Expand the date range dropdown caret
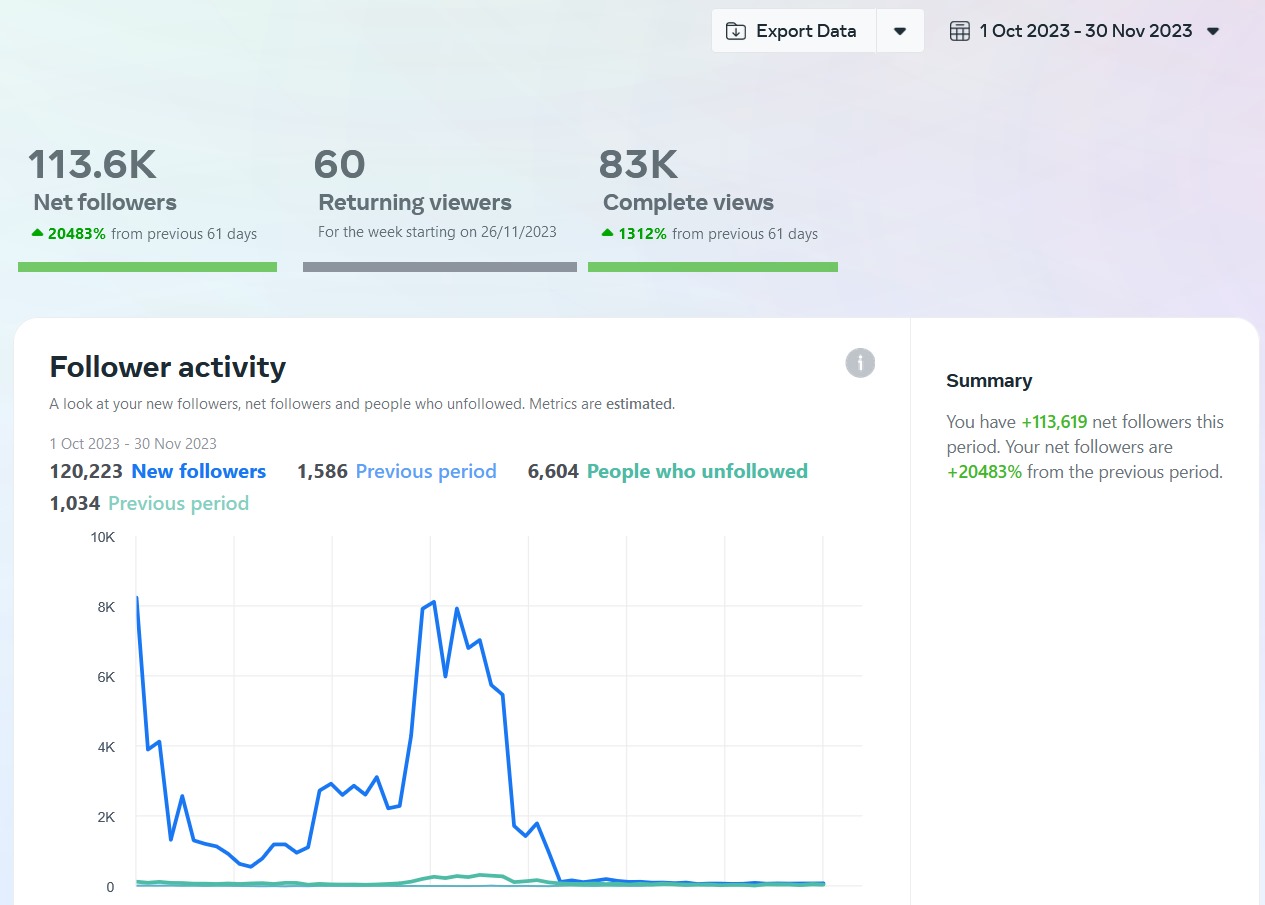 point(1213,31)
